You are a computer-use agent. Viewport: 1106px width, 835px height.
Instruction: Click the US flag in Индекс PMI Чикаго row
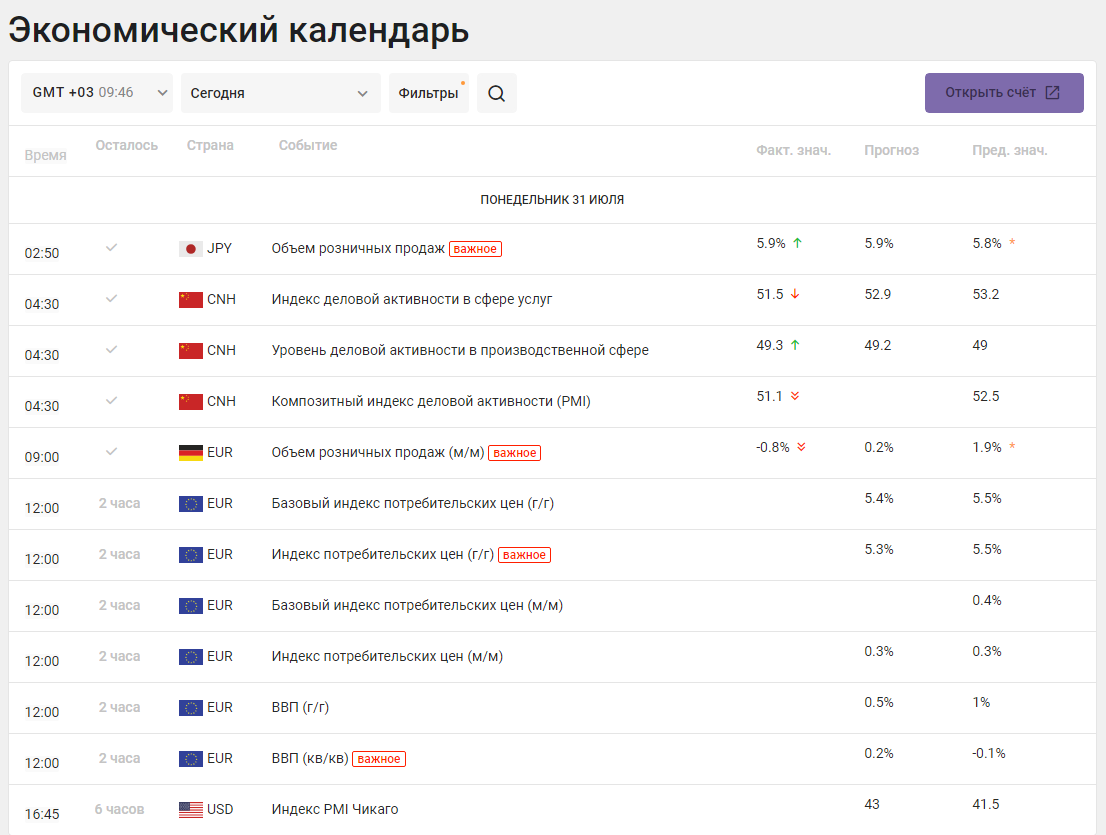coord(190,810)
